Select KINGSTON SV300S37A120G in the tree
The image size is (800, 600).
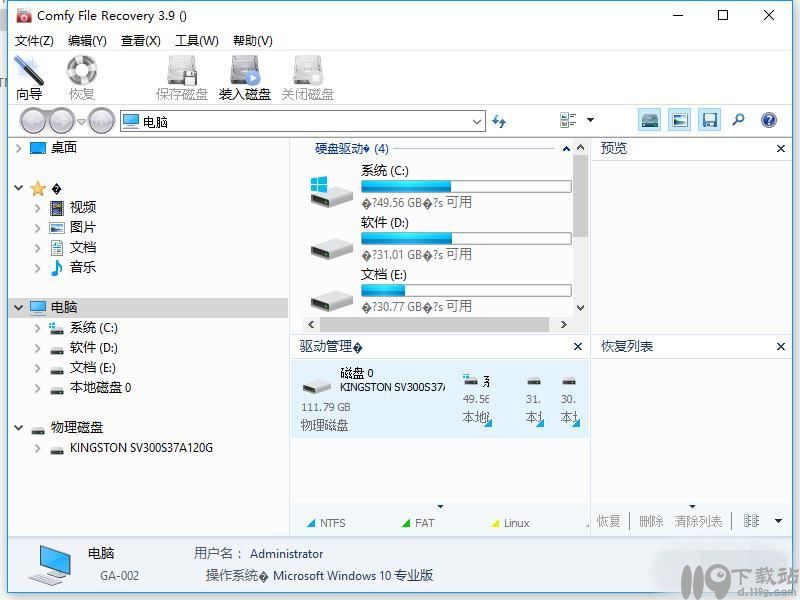click(141, 447)
